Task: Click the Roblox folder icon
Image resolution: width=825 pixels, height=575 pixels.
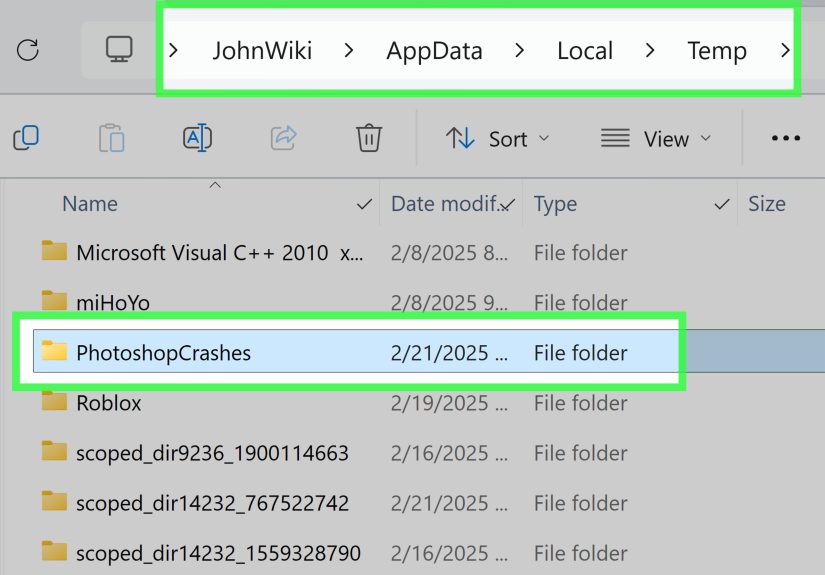Action: coord(54,400)
